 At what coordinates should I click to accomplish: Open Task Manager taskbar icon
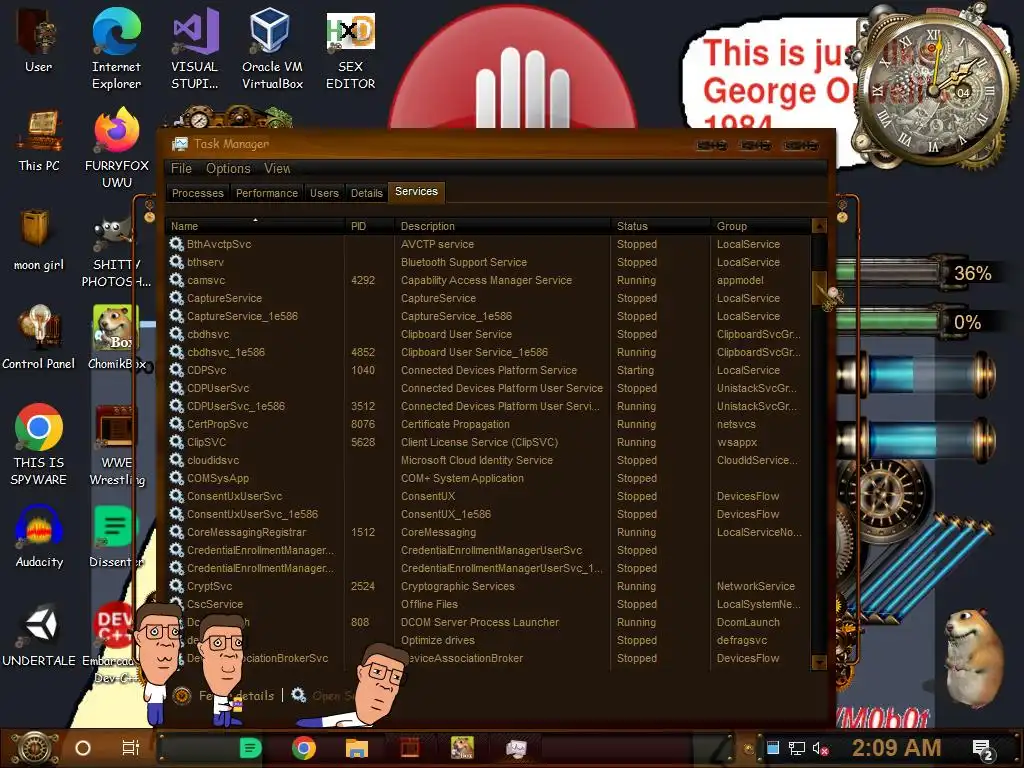516,748
